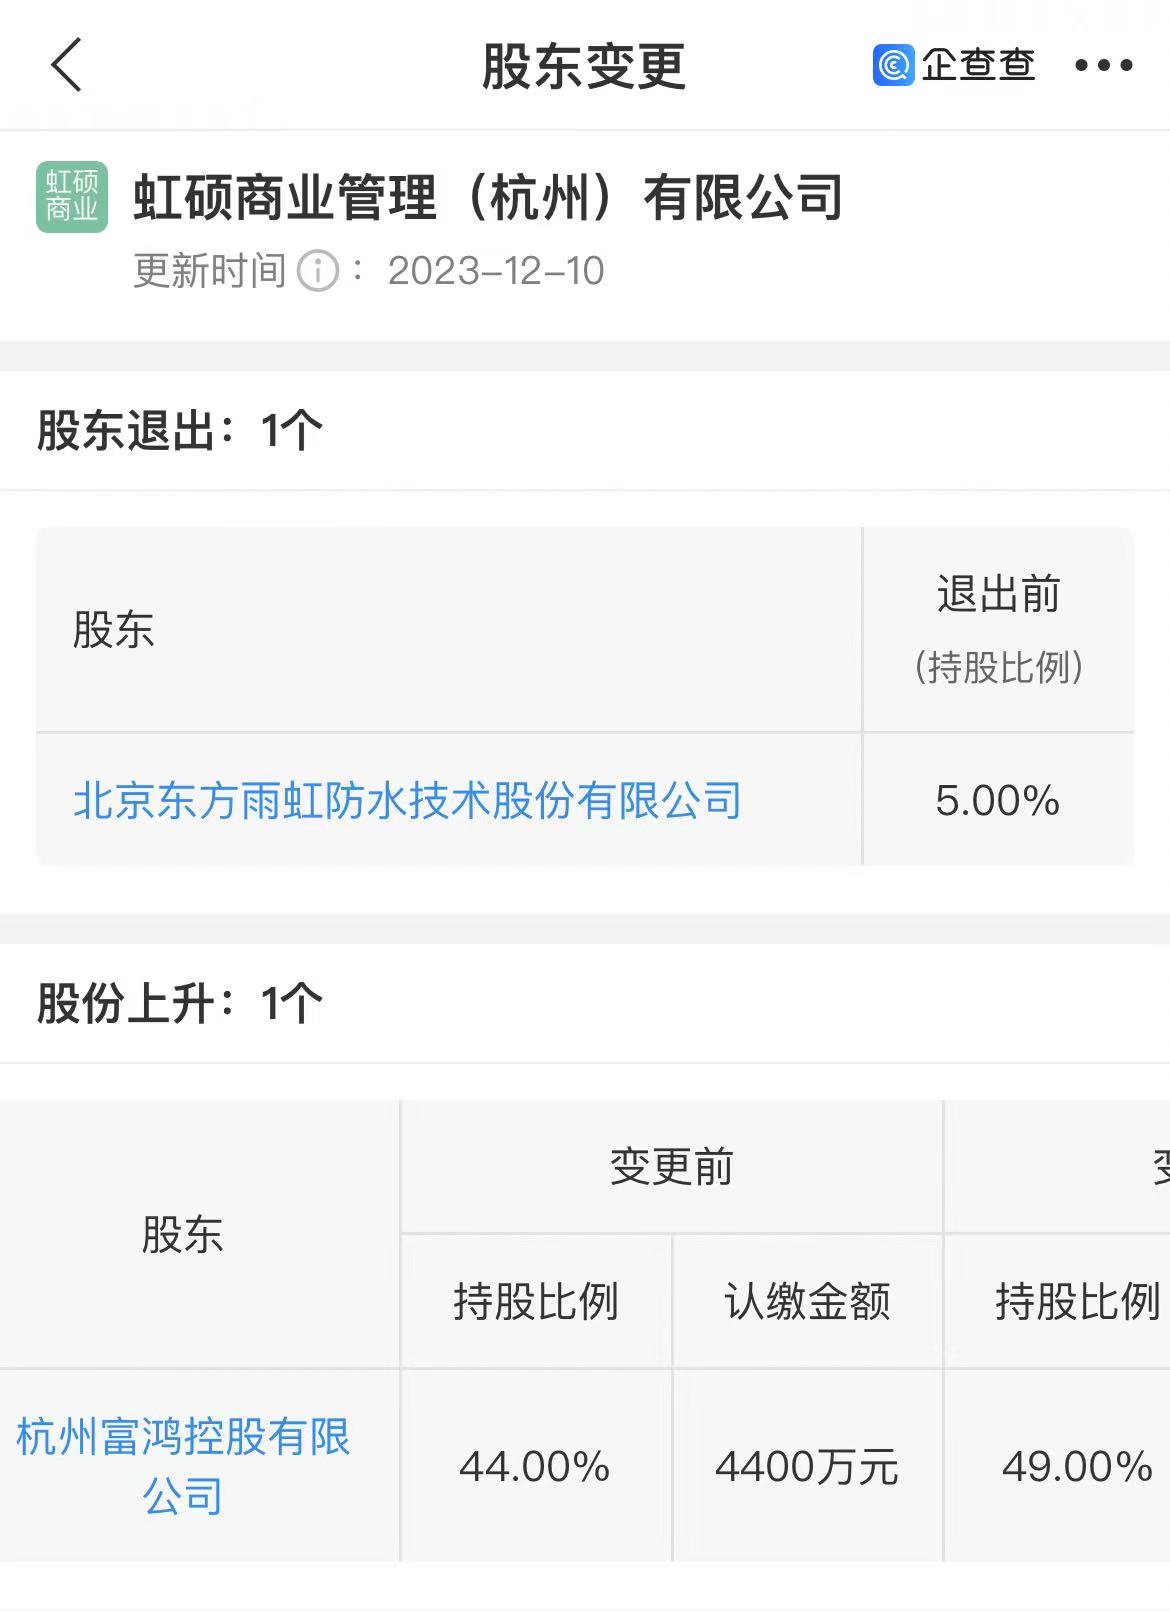Tap the 变更前 column group header

coord(671,1167)
